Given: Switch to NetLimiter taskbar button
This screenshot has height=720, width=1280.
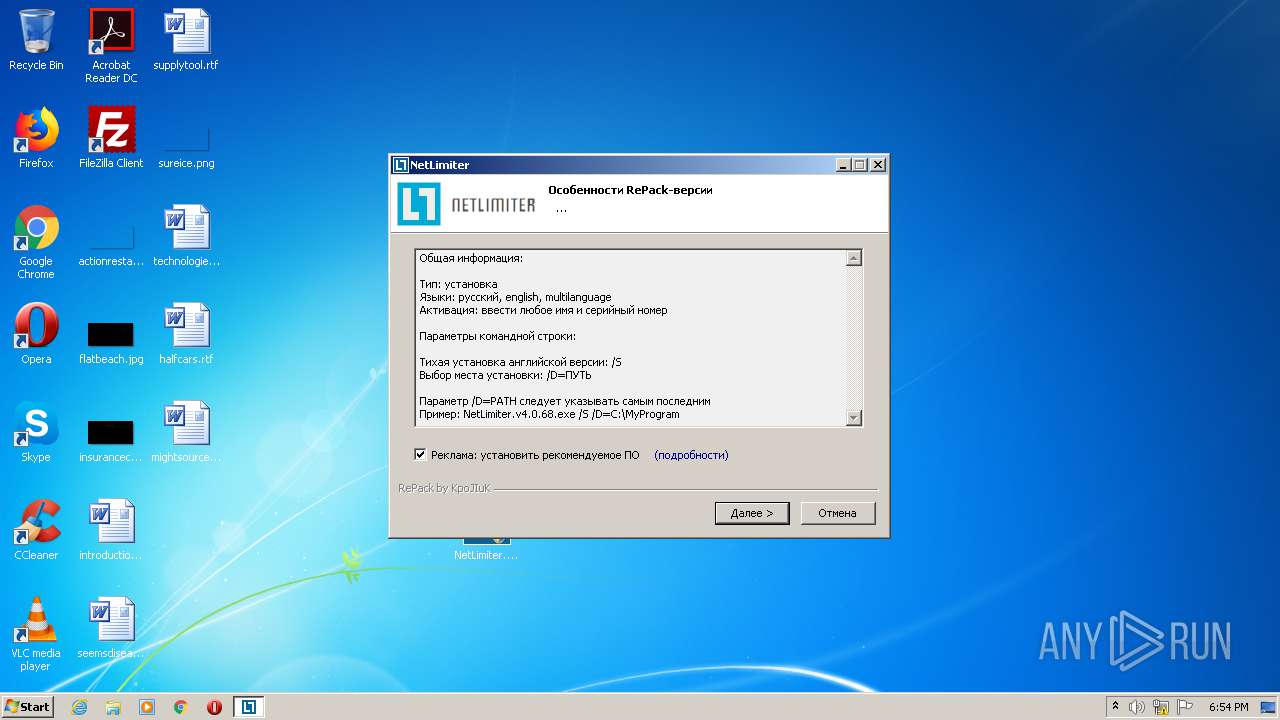Looking at the screenshot, I should (x=249, y=707).
